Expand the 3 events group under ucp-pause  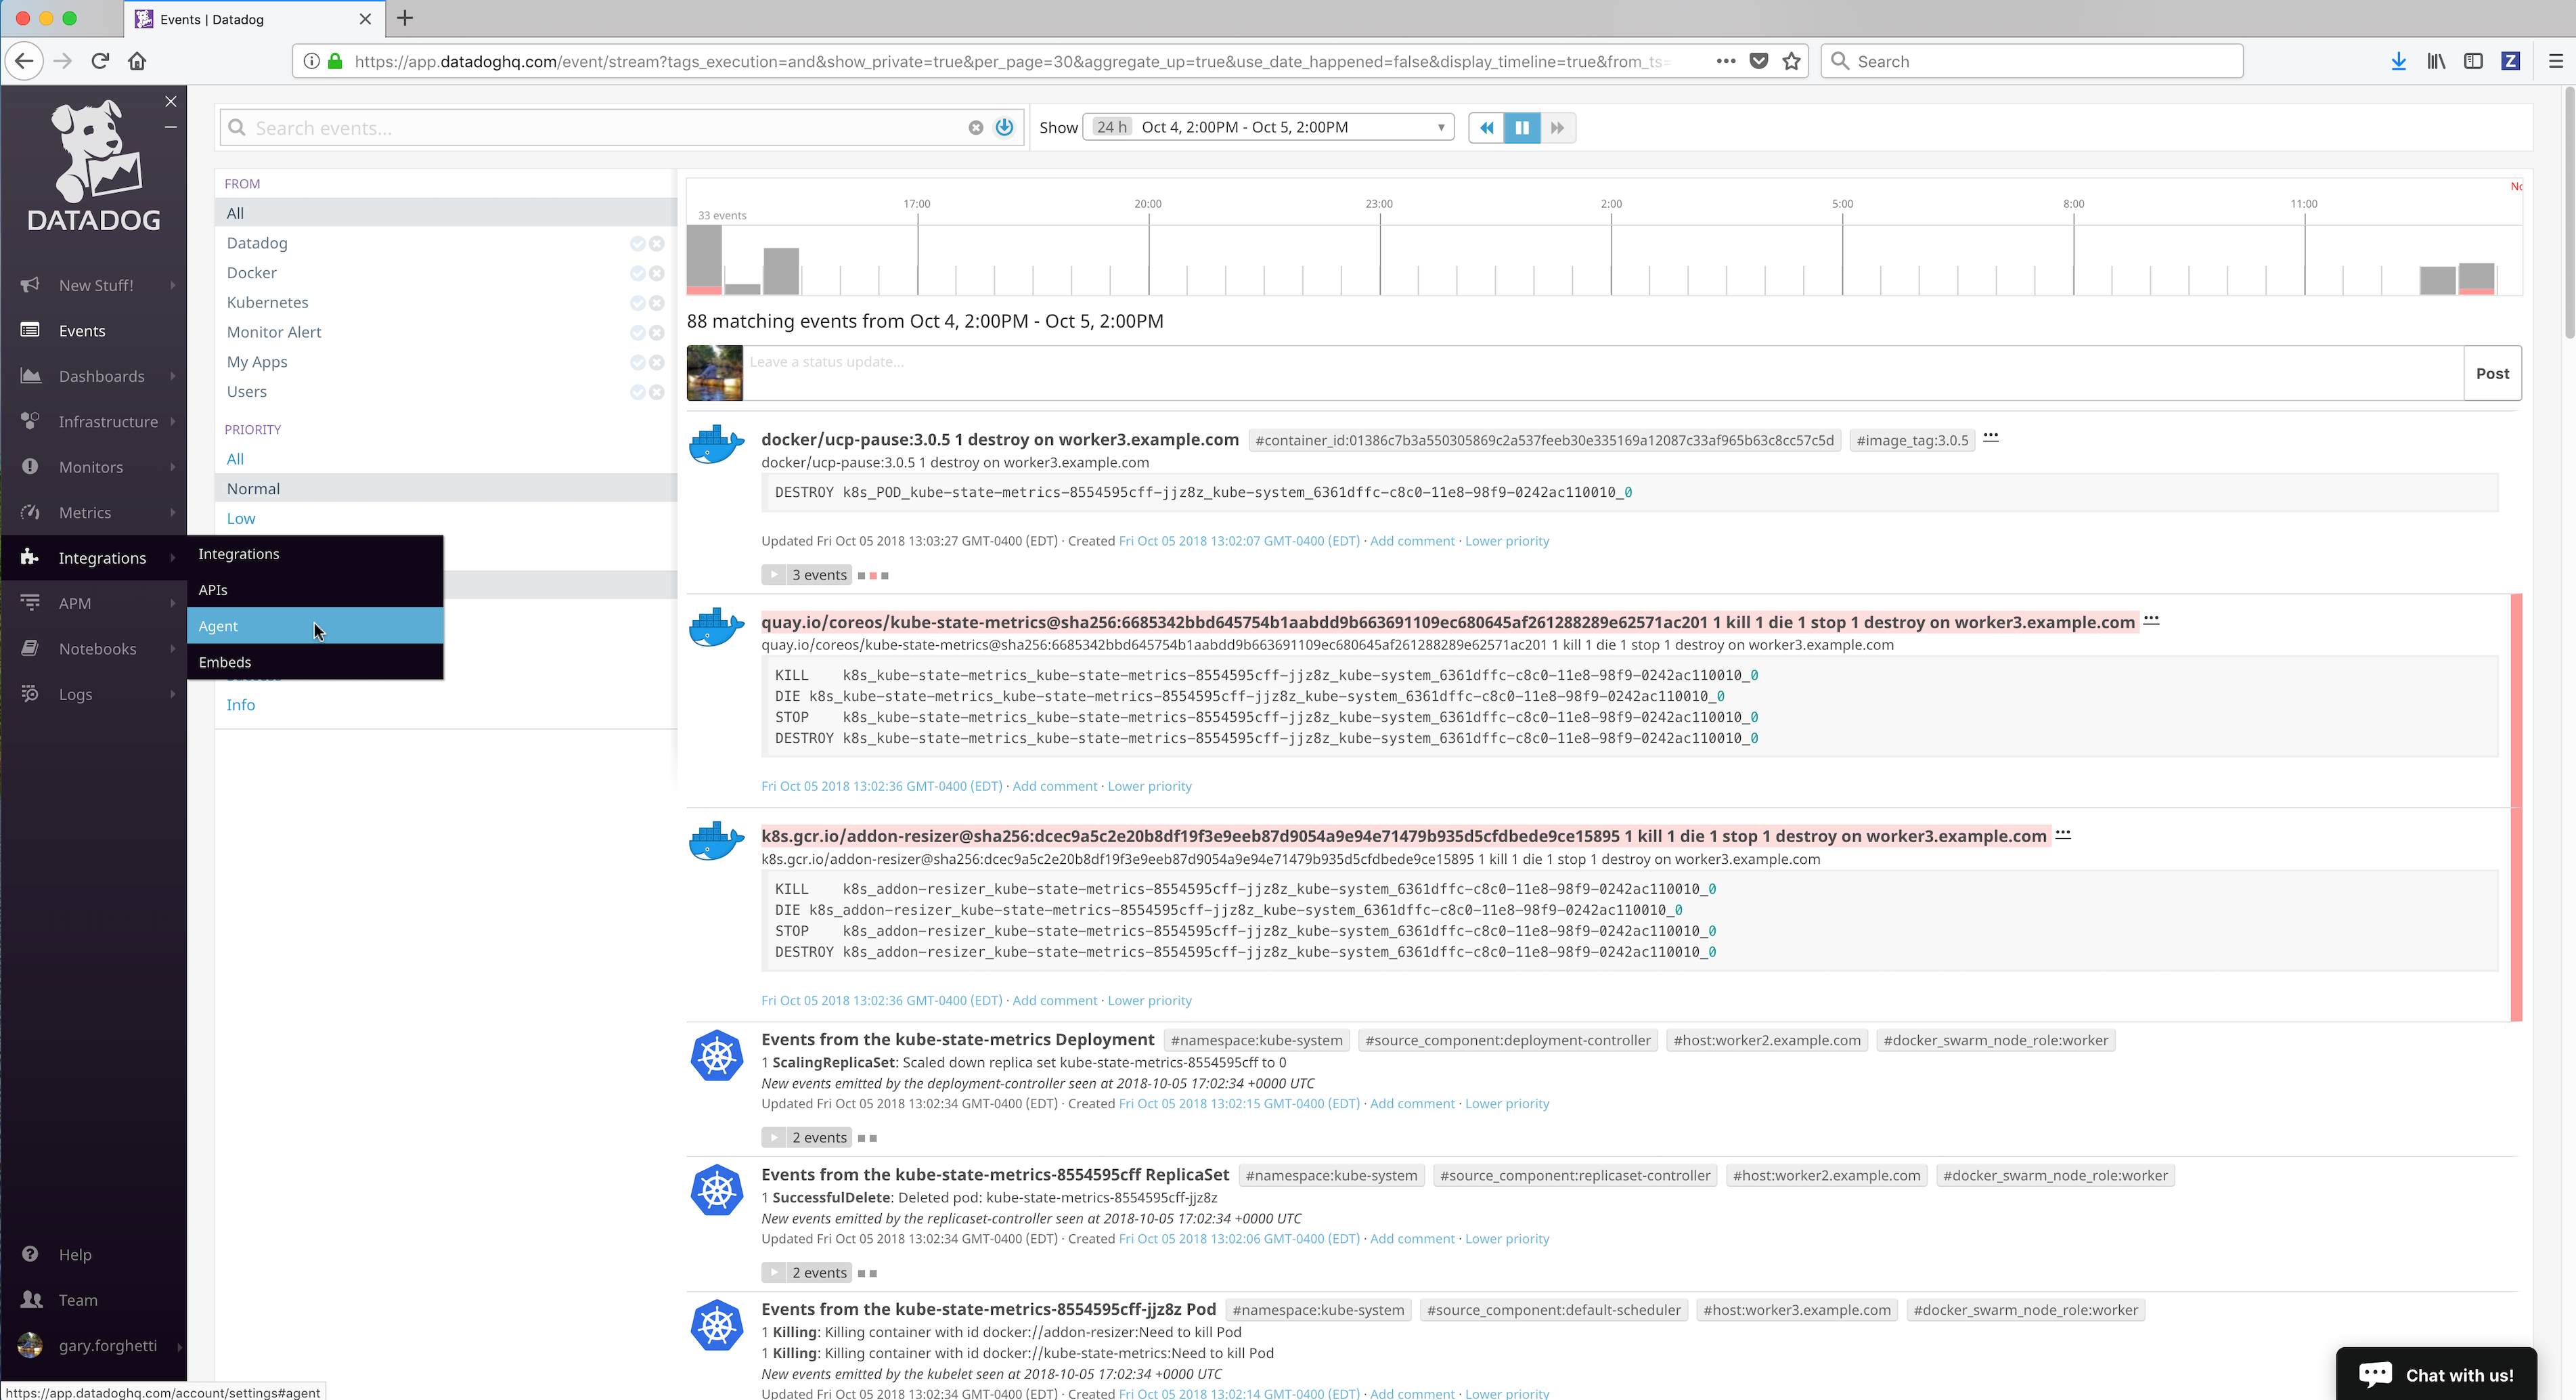807,574
